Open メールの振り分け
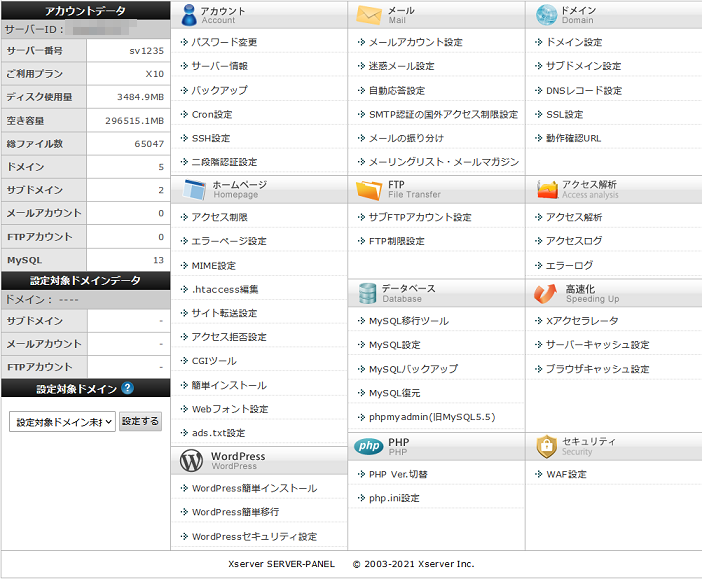The image size is (702, 579). (x=406, y=138)
